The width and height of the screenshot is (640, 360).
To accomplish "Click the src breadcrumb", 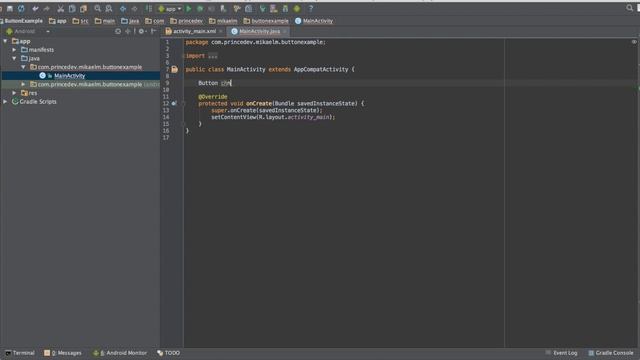I will [80, 21].
